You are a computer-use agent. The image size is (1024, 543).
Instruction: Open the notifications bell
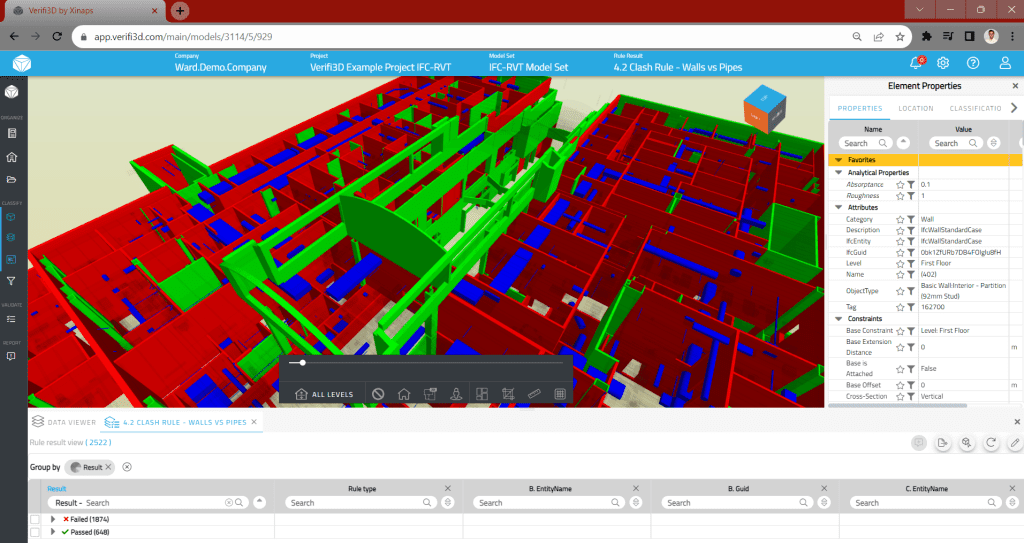(916, 63)
